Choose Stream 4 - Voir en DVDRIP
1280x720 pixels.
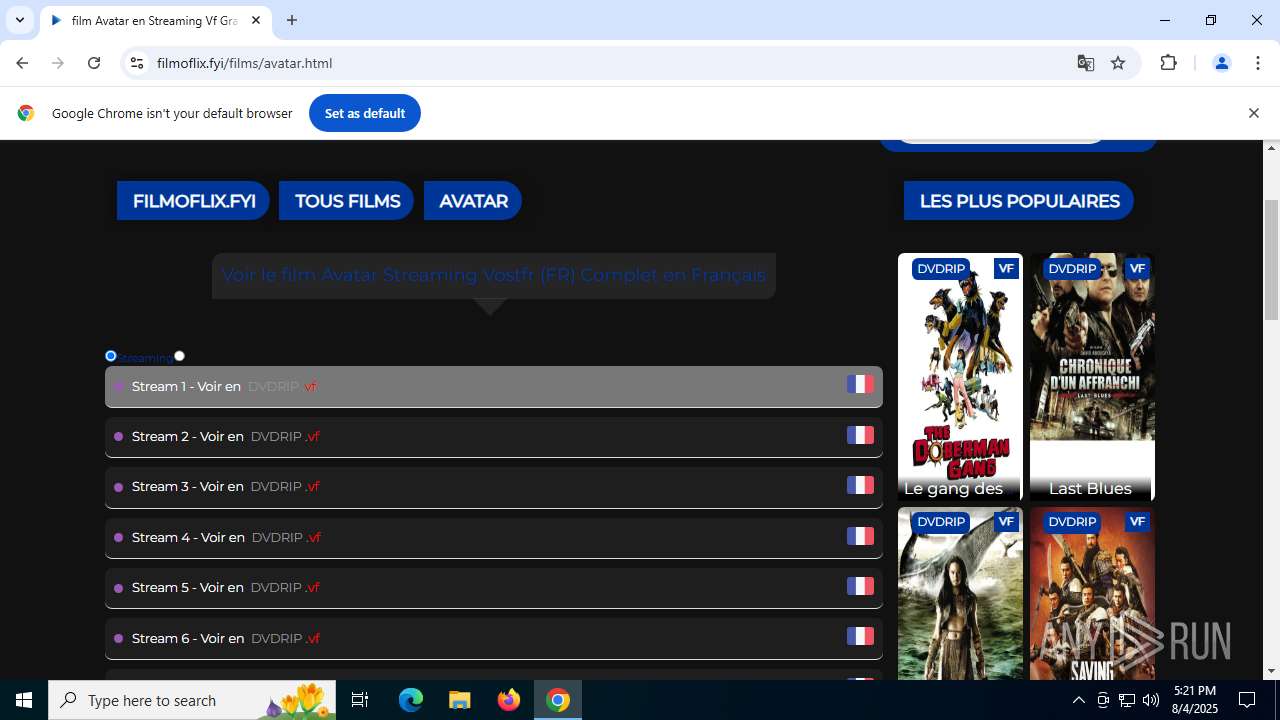(494, 537)
